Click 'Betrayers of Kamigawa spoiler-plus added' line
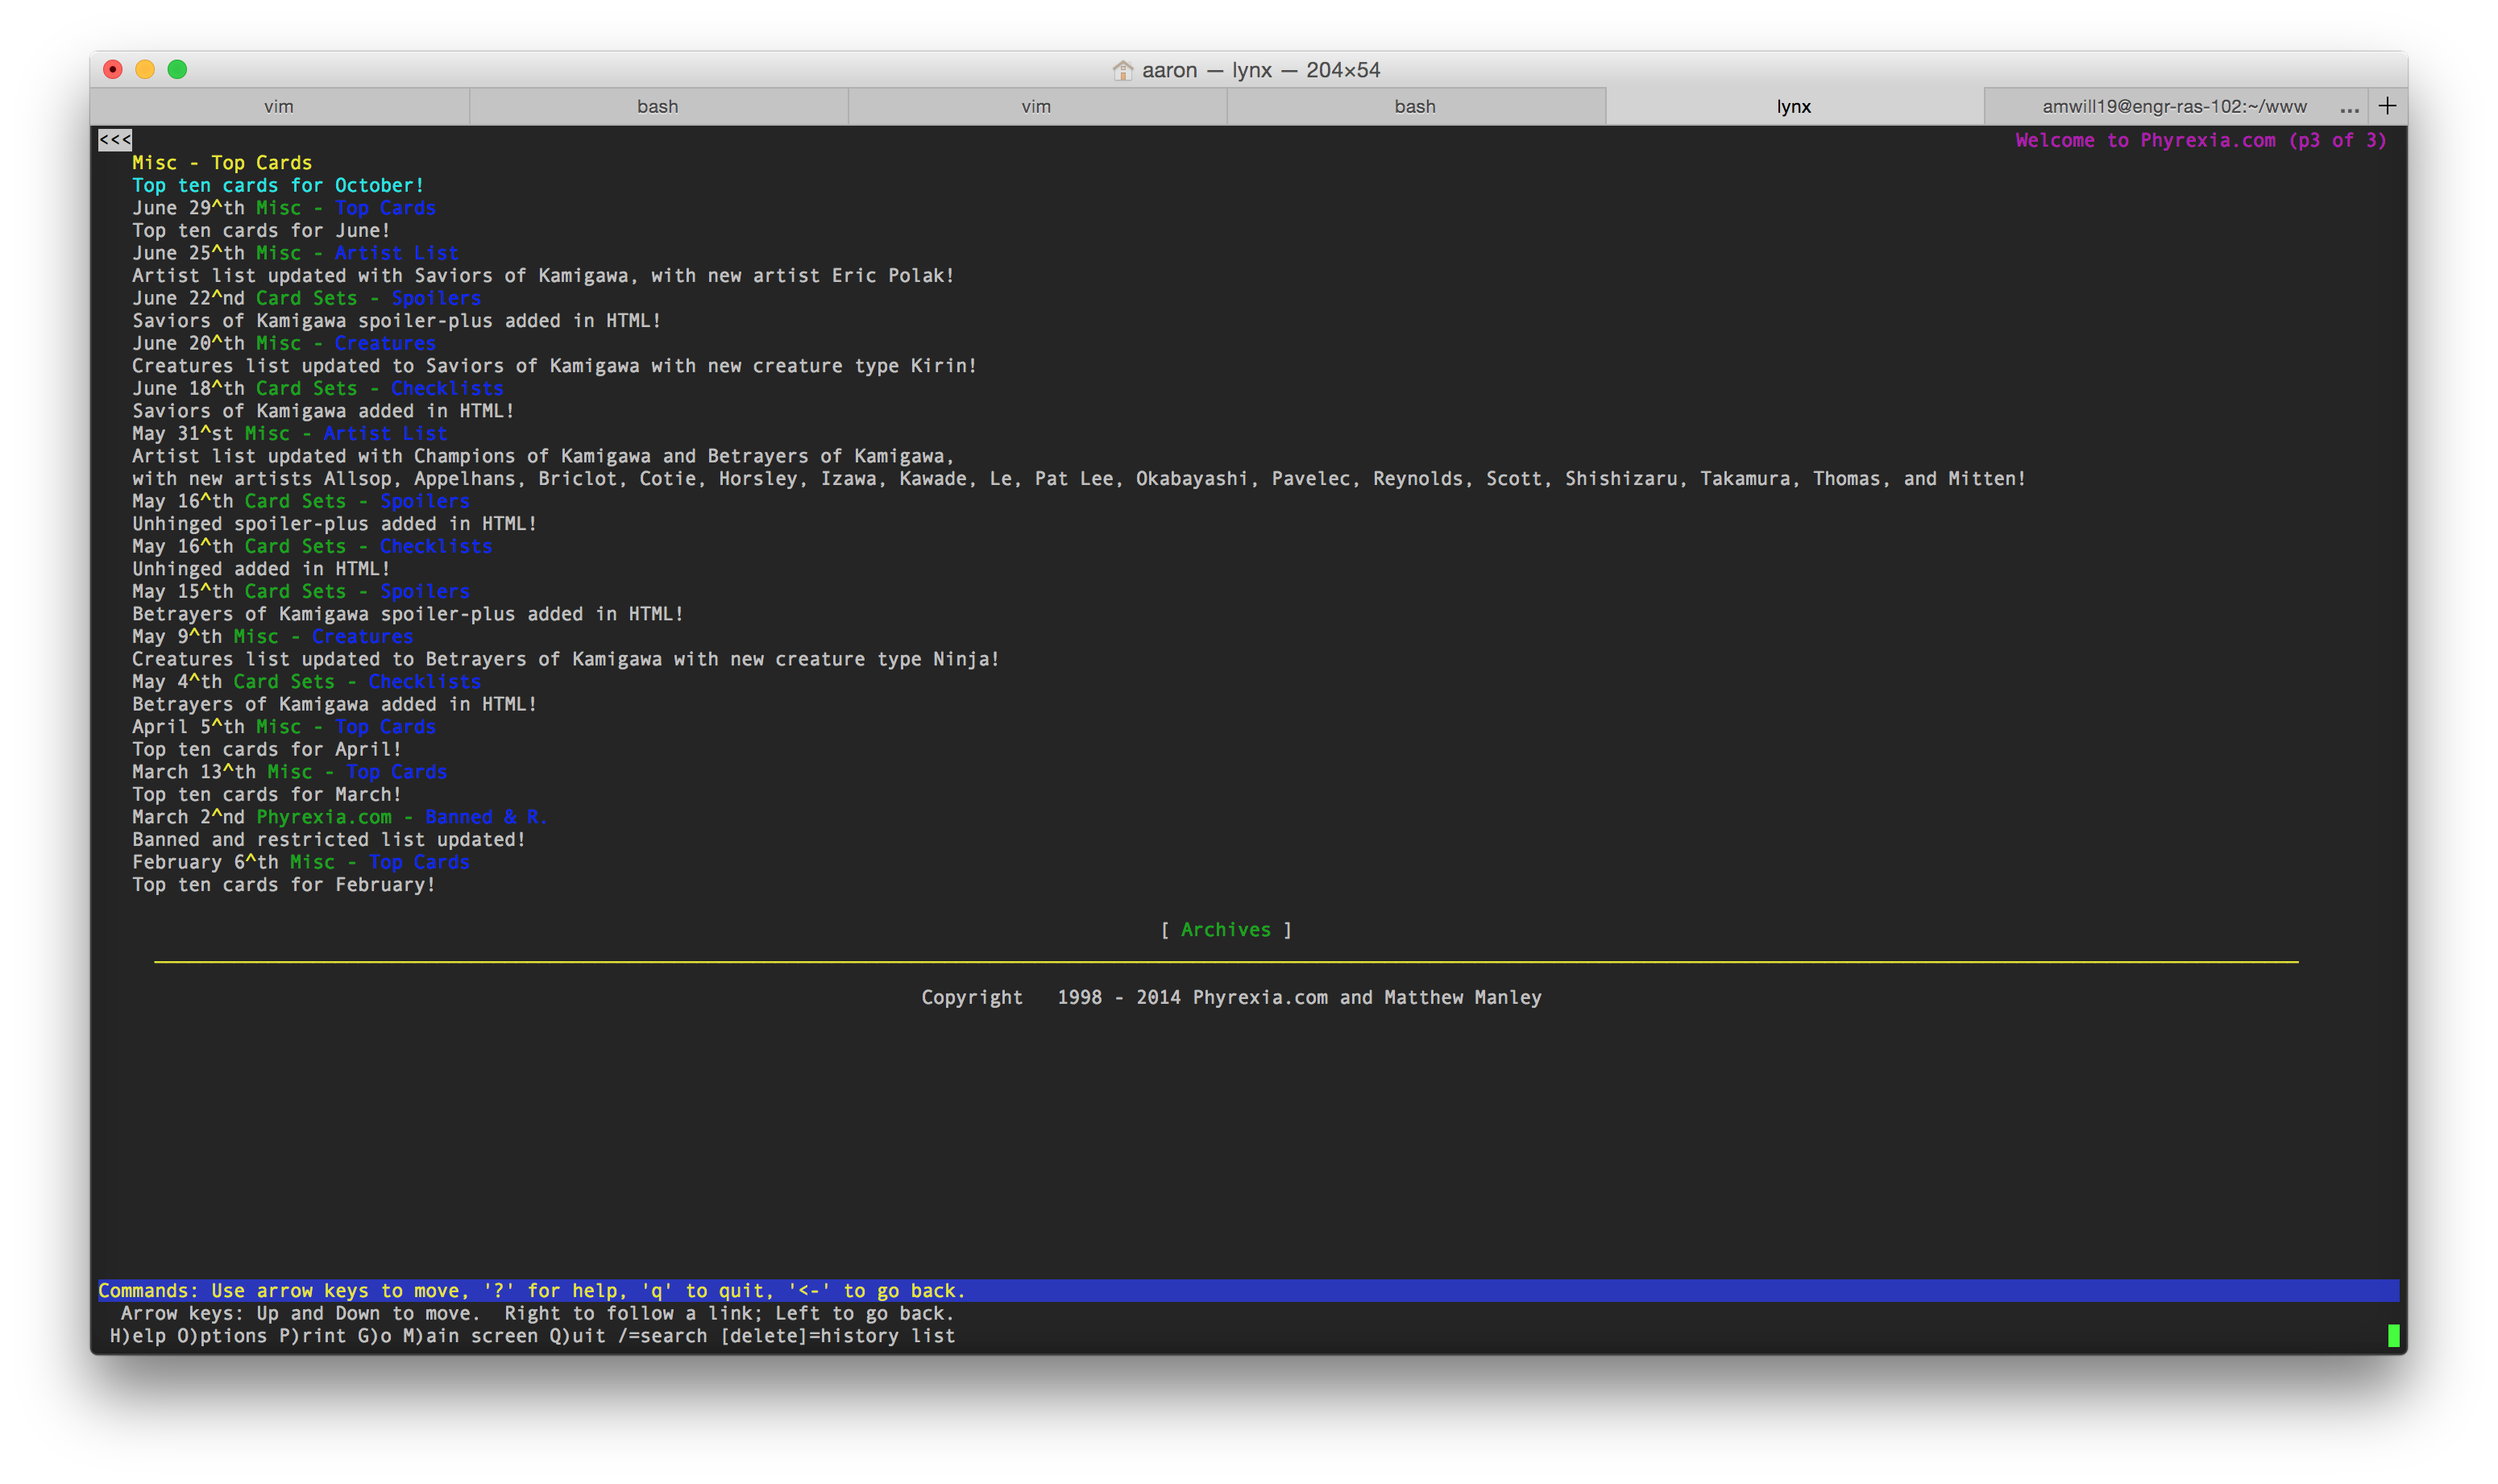The image size is (2498, 1484). (x=408, y=614)
